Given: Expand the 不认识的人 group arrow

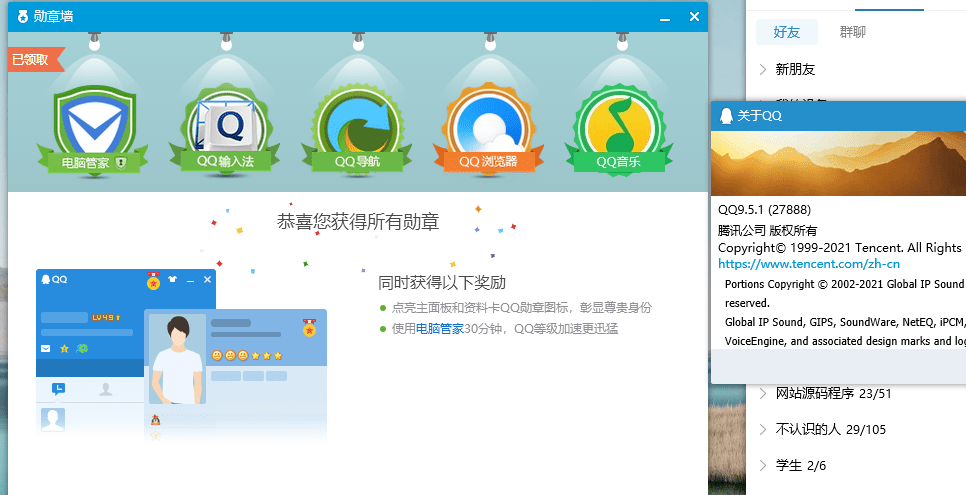Looking at the screenshot, I should [x=763, y=429].
